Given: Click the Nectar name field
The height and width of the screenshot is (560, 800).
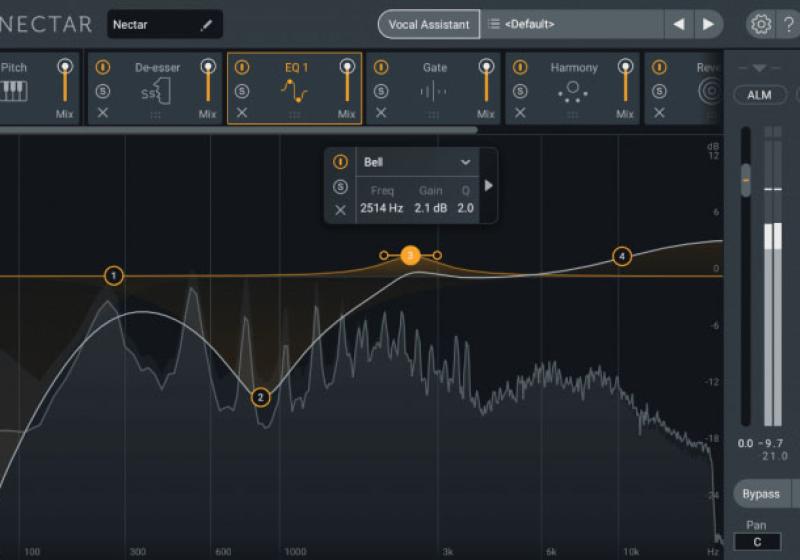Looking at the screenshot, I should coord(164,24).
